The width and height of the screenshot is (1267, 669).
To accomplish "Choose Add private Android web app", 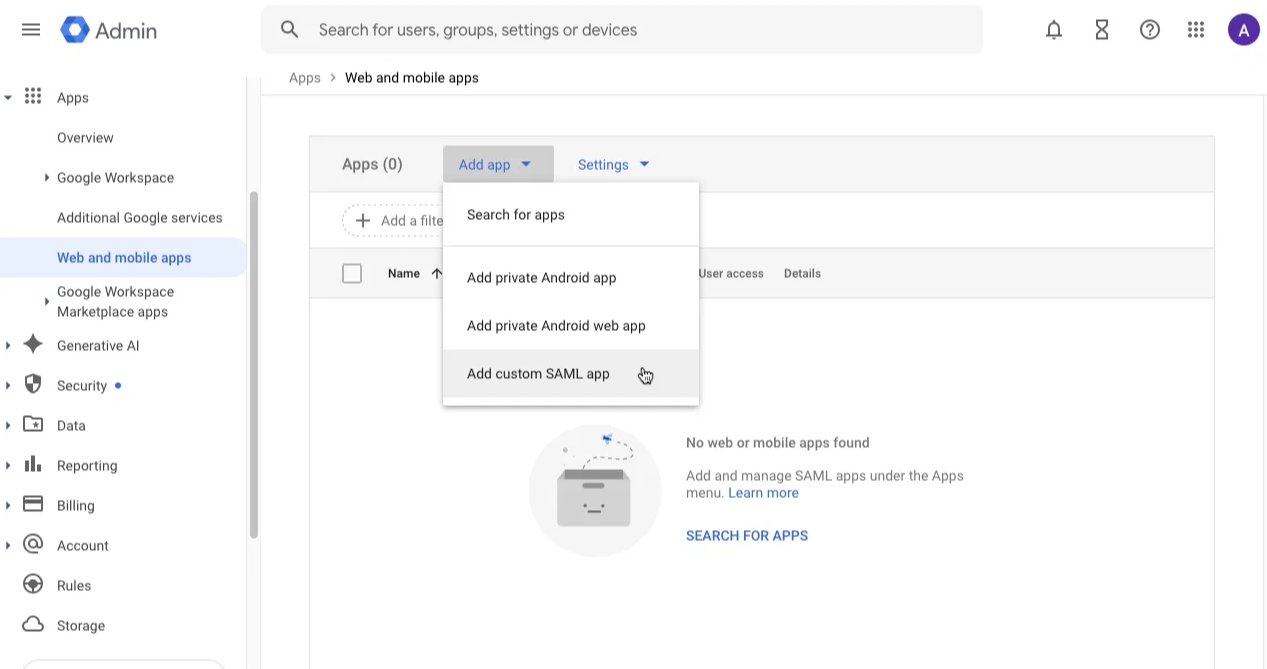I will pos(571,326).
